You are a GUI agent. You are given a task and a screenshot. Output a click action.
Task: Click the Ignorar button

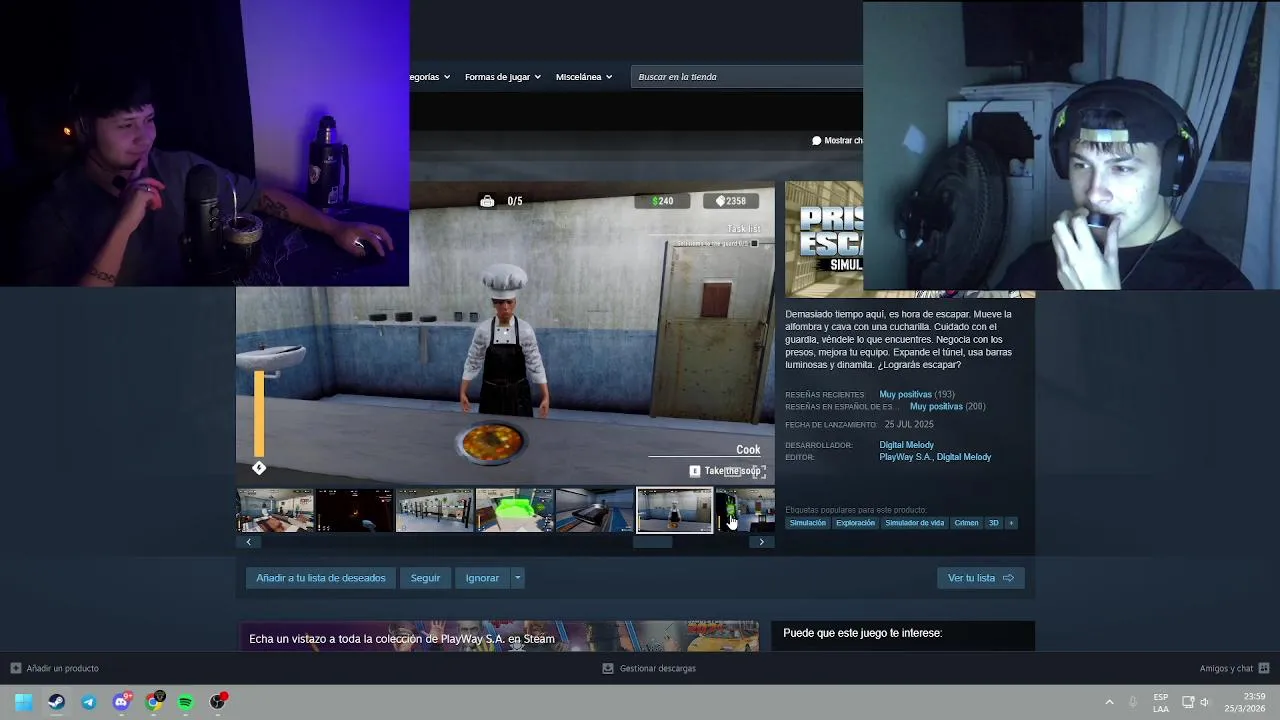coord(482,578)
